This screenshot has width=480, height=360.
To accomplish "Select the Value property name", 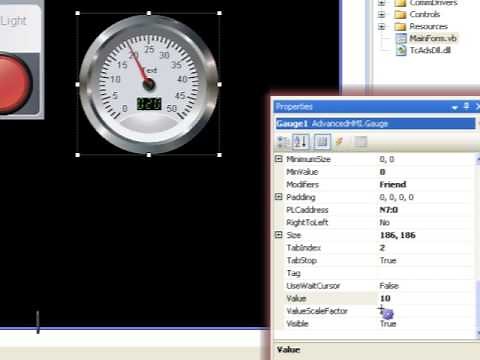I will tap(296, 299).
